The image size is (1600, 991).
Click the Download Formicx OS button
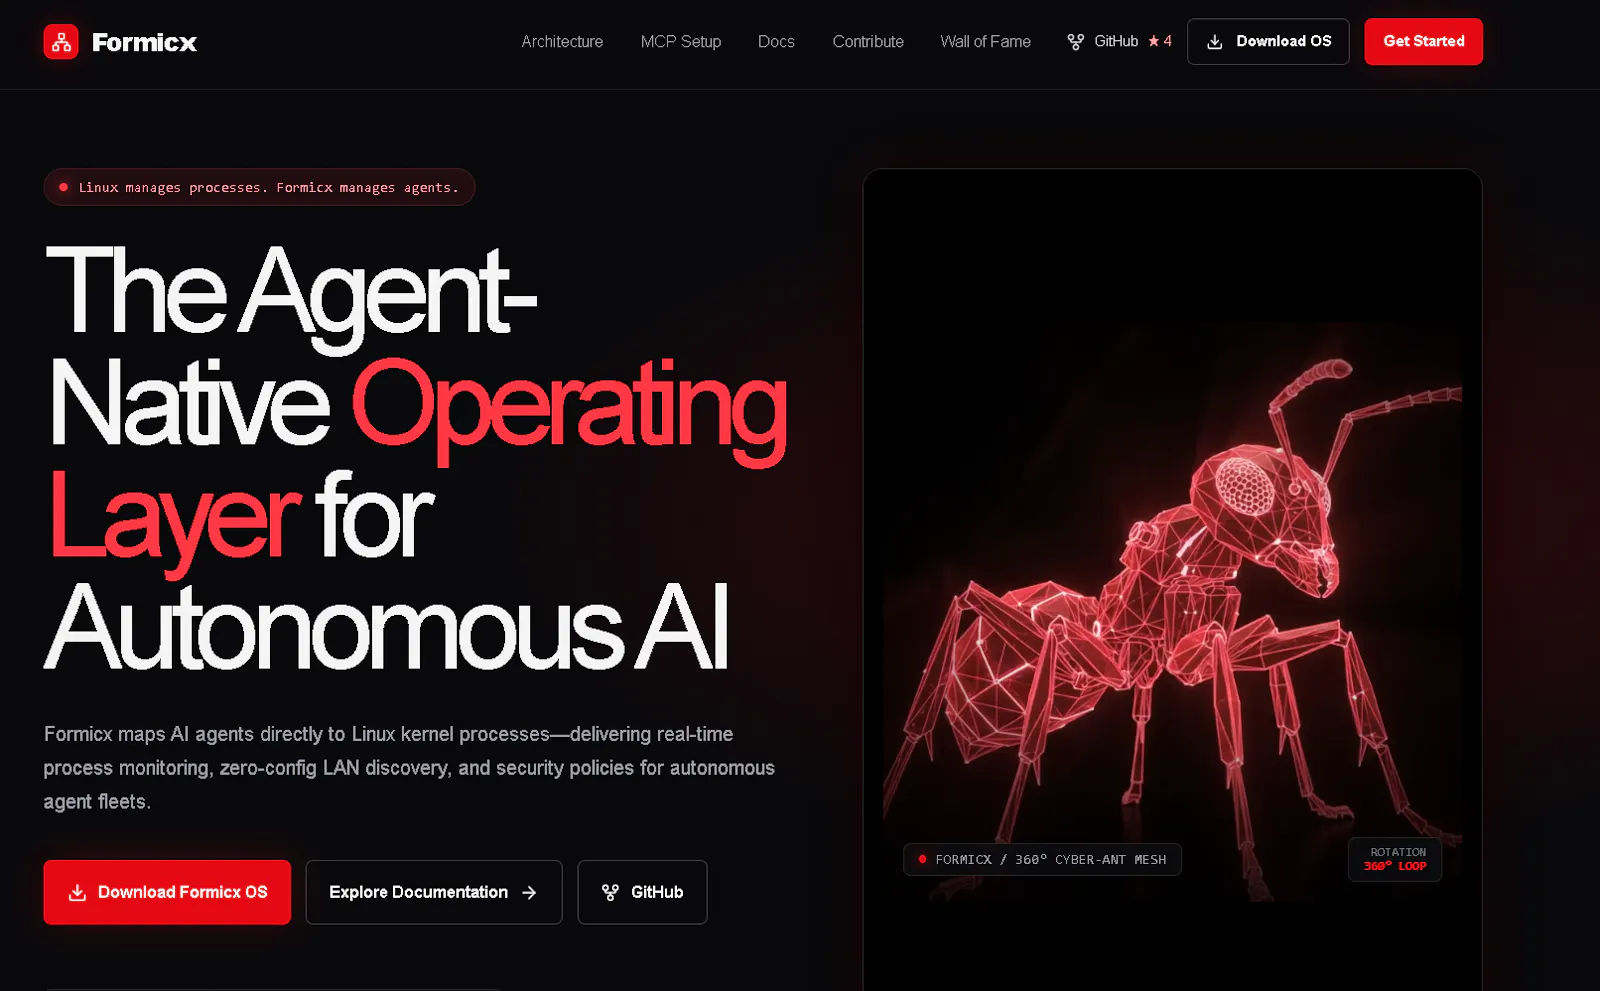(167, 892)
